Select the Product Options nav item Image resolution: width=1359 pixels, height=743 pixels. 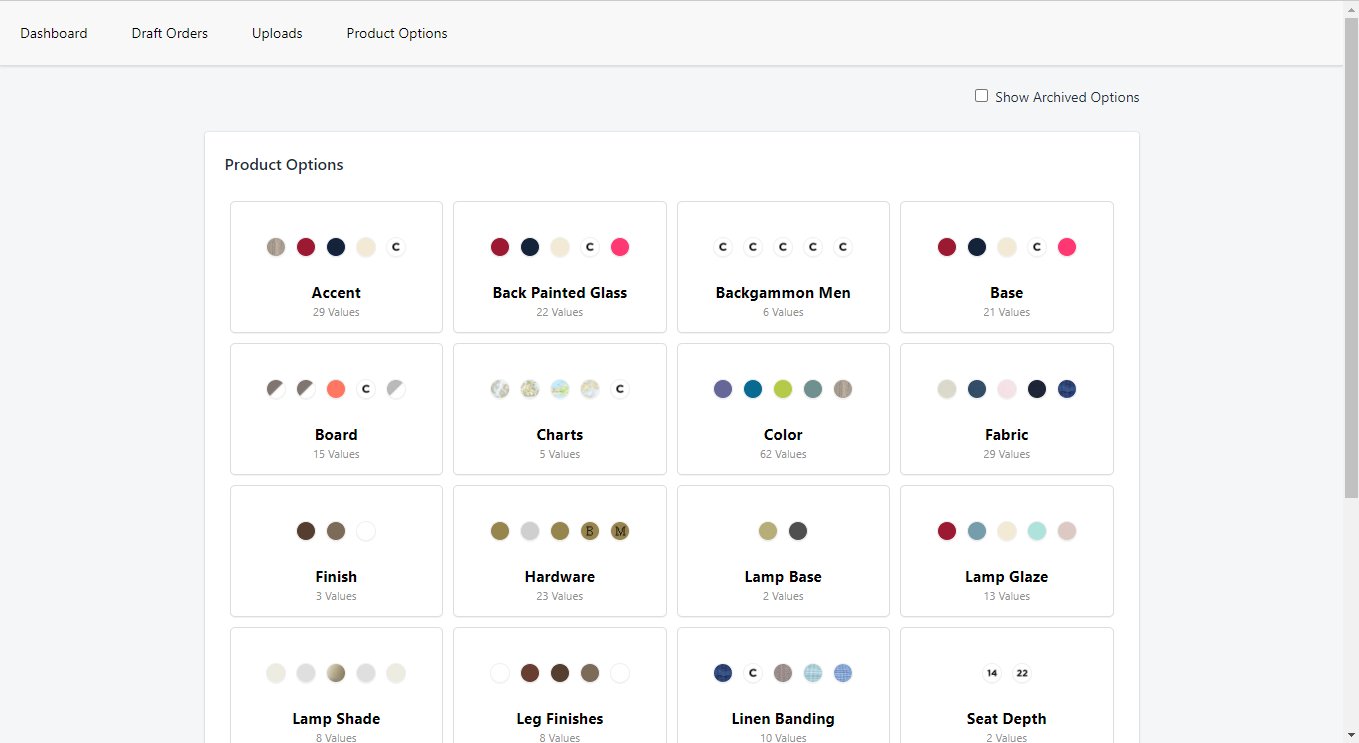[x=397, y=33]
